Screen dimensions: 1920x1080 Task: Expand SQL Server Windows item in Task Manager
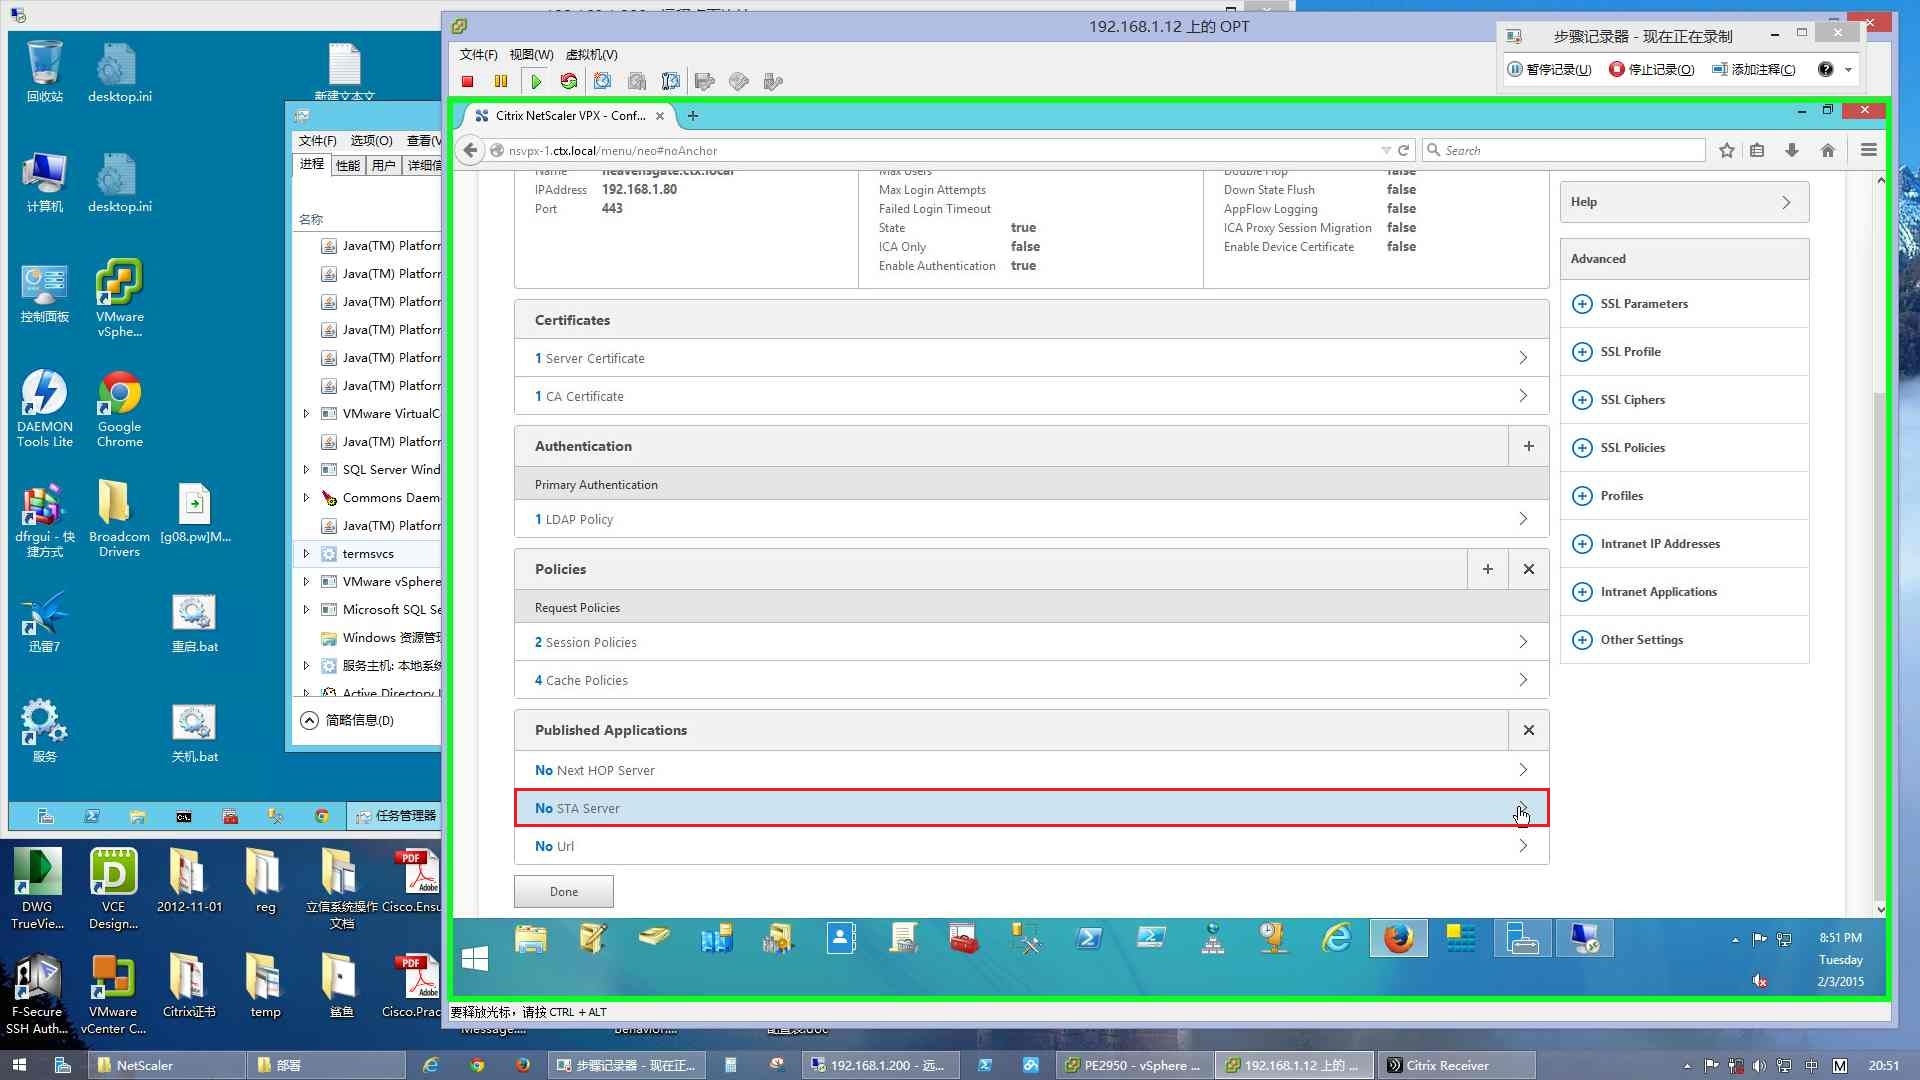(x=306, y=469)
